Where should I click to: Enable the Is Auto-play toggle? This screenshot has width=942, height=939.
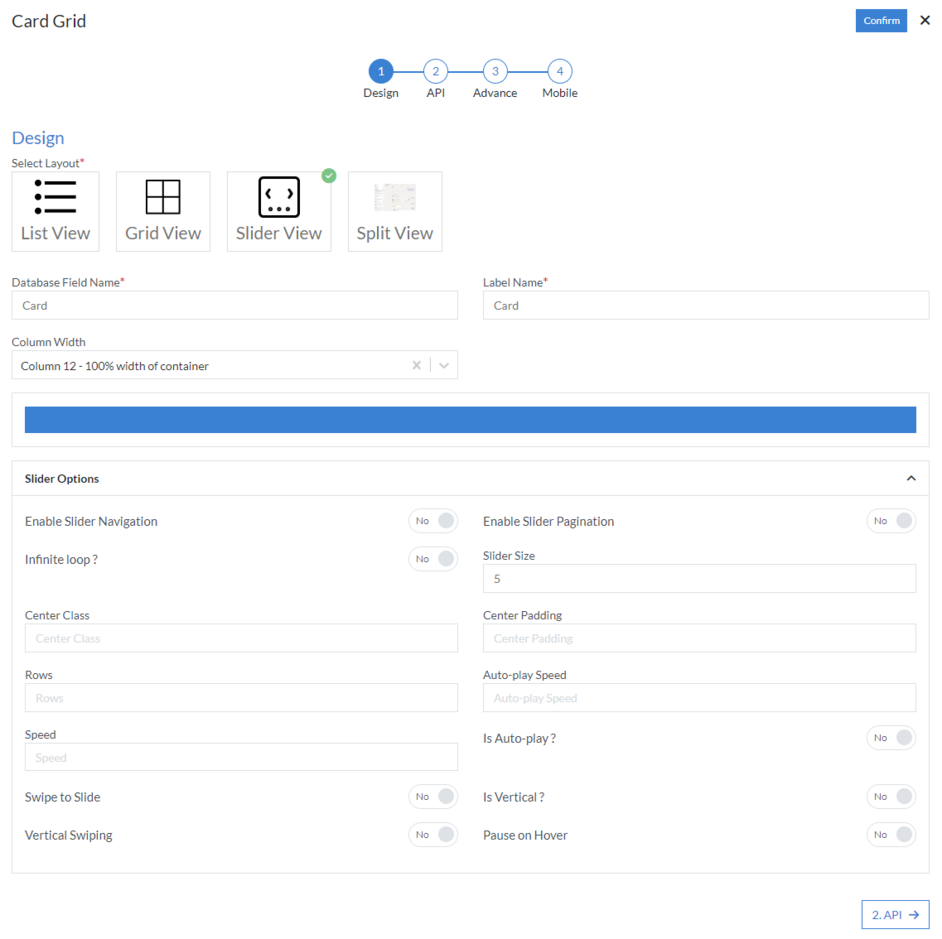[891, 737]
